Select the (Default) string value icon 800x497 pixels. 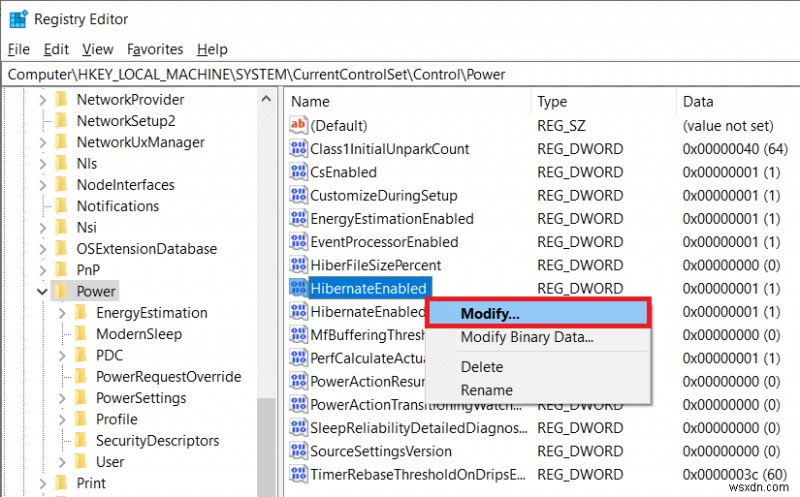pos(298,125)
